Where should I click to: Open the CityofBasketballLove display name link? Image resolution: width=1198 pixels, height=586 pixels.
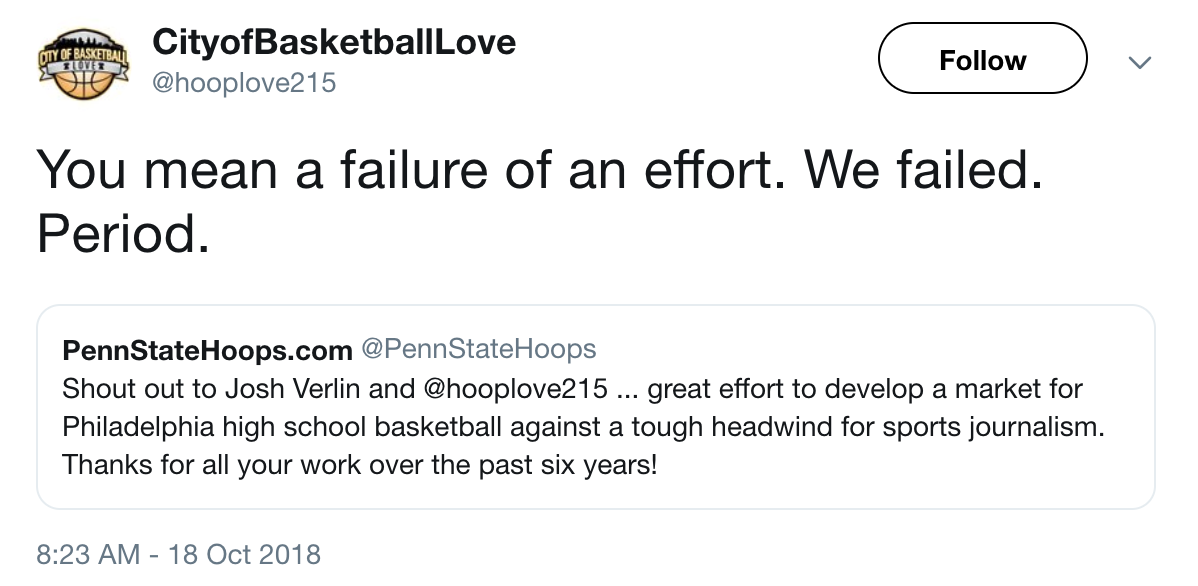point(334,42)
